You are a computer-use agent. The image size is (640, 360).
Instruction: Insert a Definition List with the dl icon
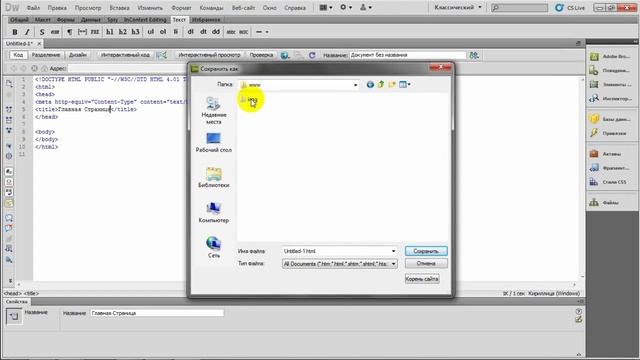coord(190,32)
